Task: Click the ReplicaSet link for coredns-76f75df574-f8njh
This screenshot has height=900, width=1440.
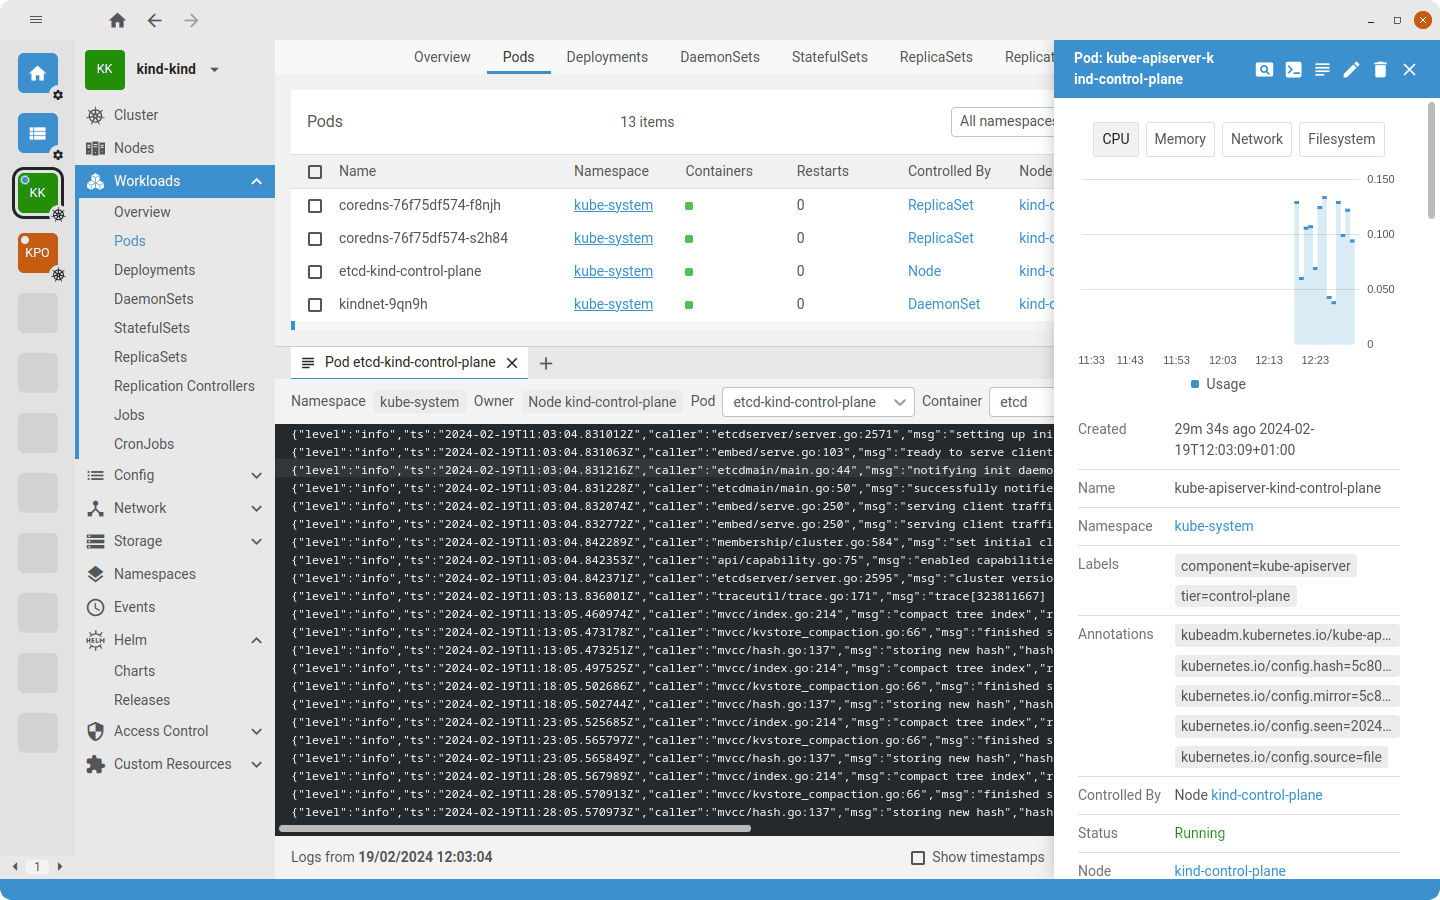Action: pos(940,205)
